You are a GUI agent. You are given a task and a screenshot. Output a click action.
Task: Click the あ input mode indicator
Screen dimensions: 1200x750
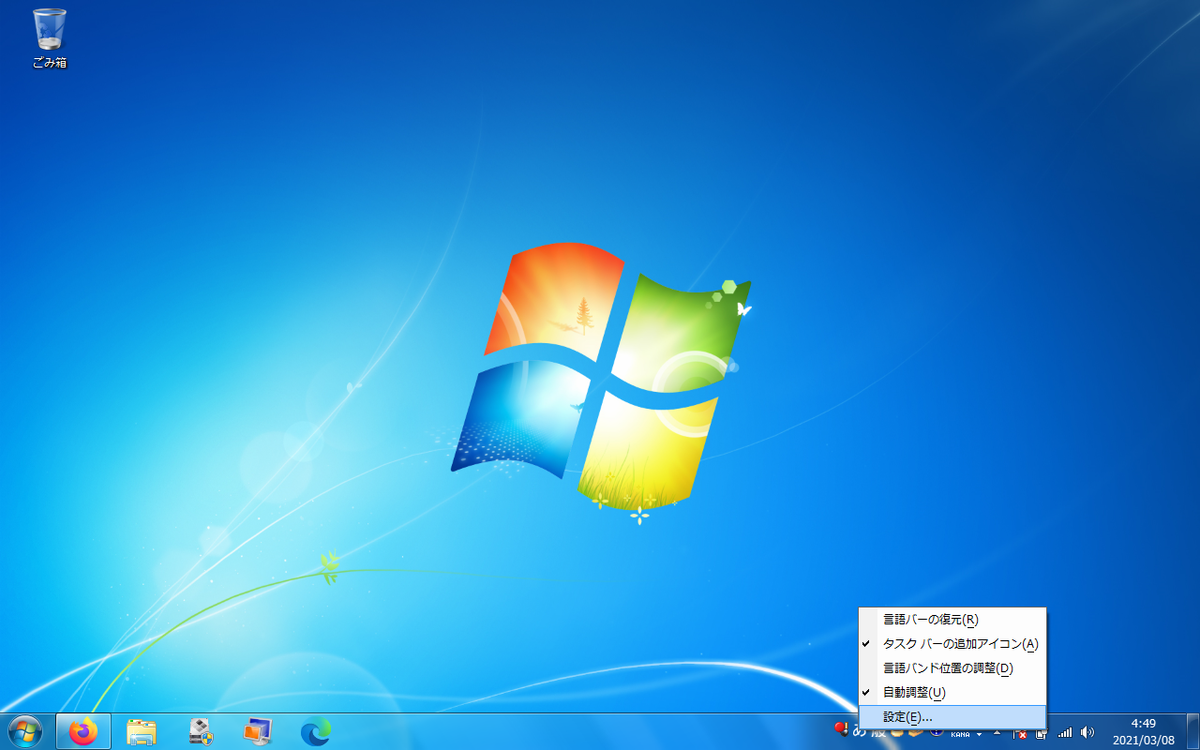(859, 731)
